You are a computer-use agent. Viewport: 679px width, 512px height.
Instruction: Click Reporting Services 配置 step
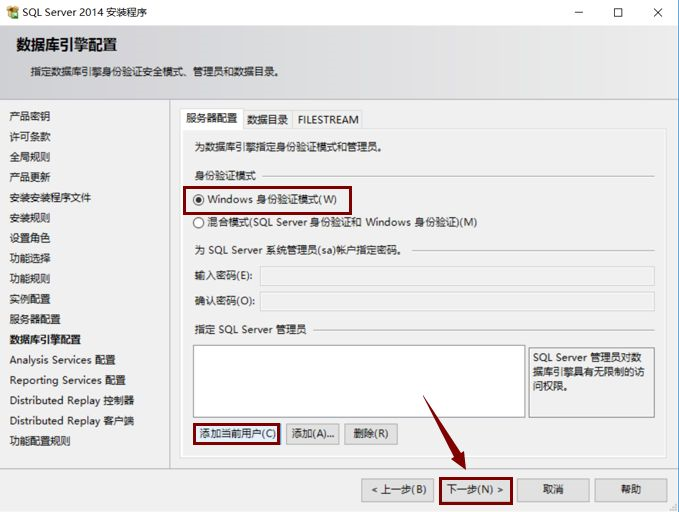point(68,380)
